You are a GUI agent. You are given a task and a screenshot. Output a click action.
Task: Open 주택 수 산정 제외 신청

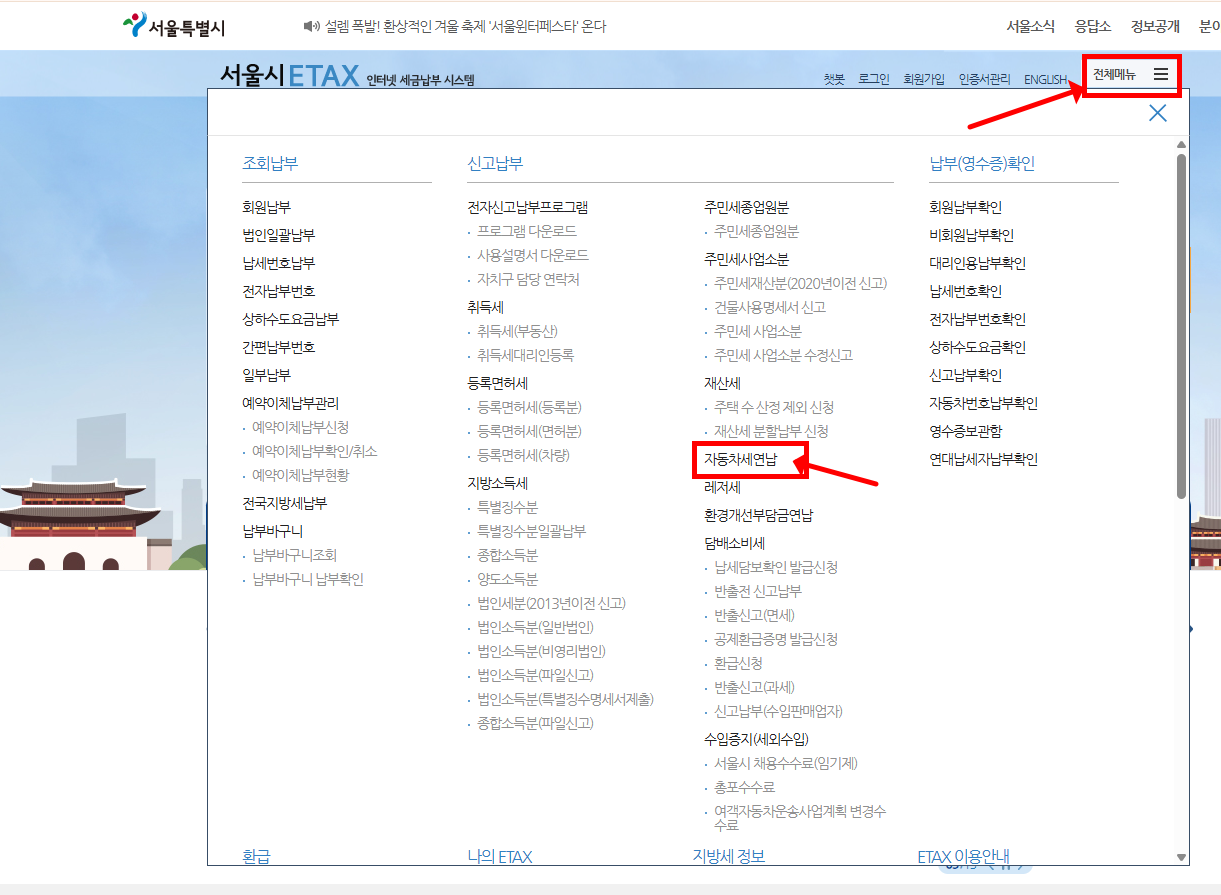774,407
